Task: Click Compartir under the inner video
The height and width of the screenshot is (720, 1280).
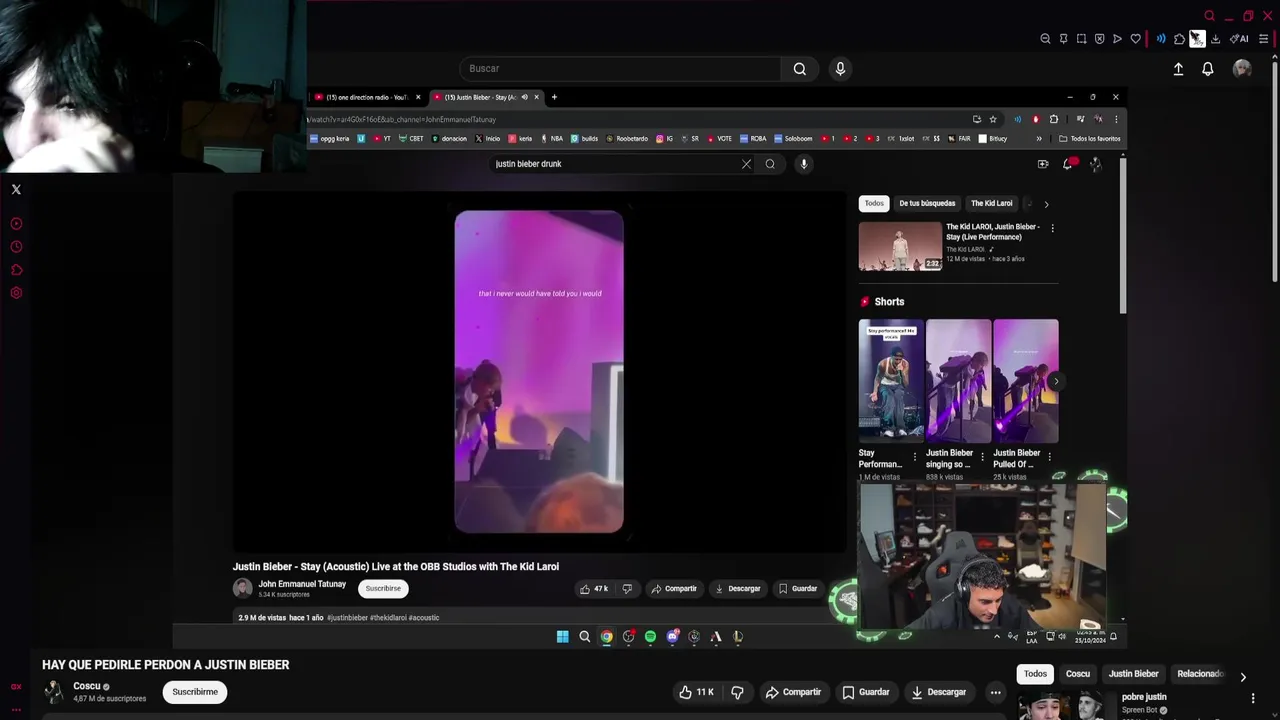Action: tap(673, 589)
